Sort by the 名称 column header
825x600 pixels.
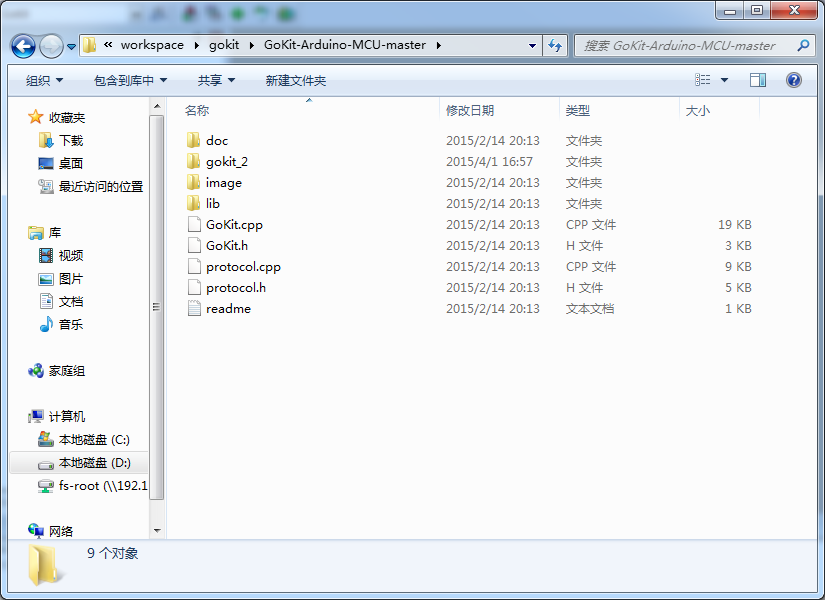point(303,111)
